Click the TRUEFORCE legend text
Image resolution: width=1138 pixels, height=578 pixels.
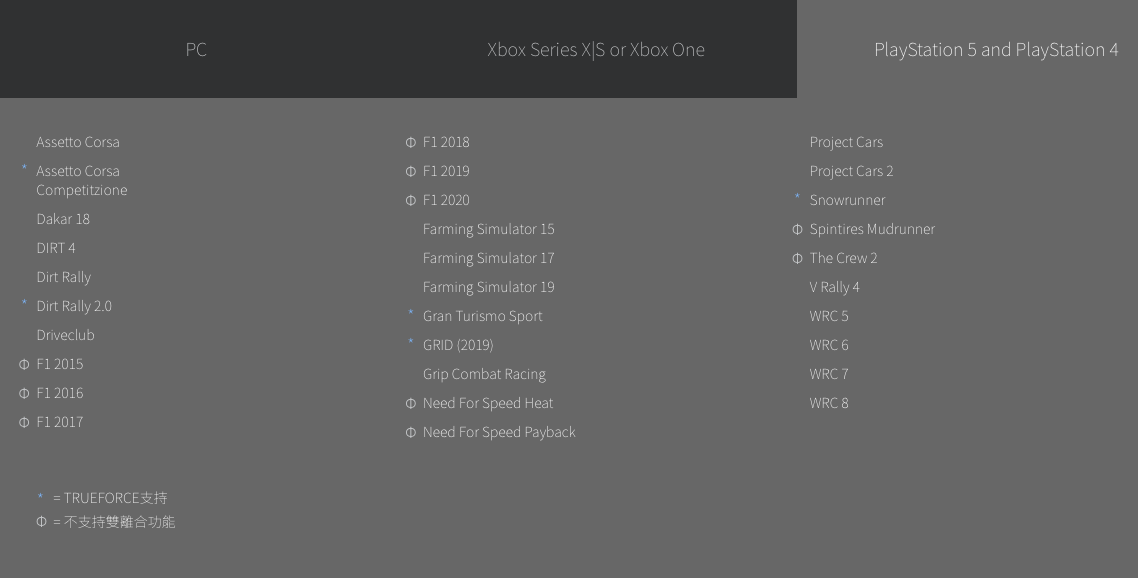110,498
